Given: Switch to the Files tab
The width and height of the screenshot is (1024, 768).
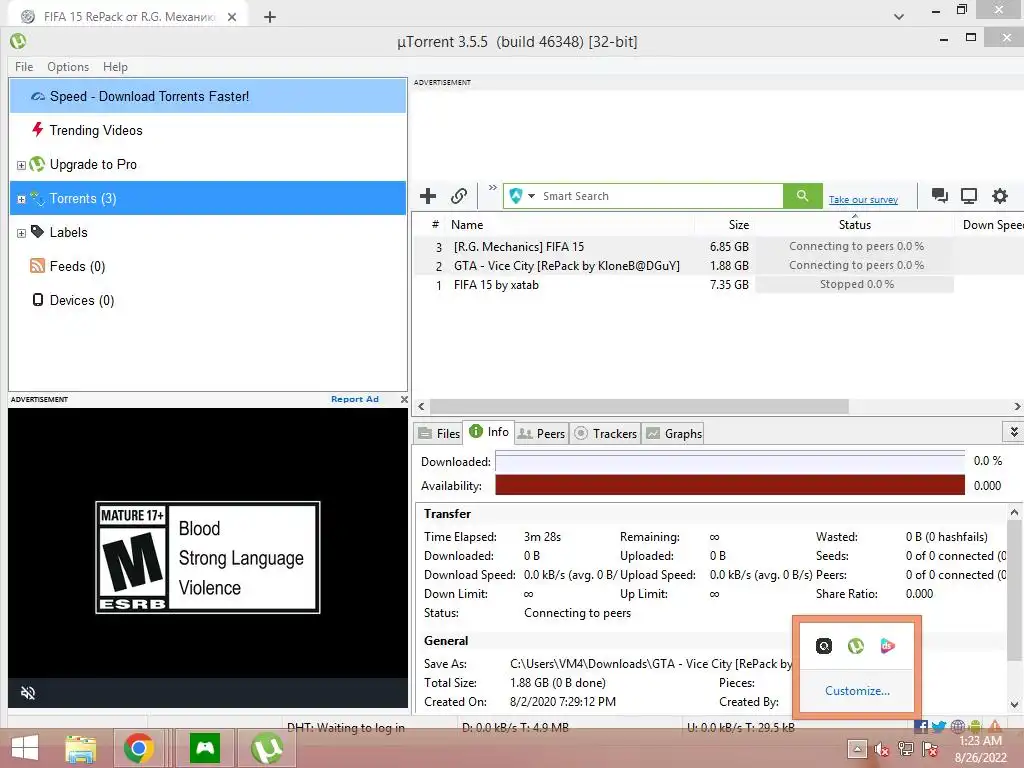Looking at the screenshot, I should tap(439, 434).
